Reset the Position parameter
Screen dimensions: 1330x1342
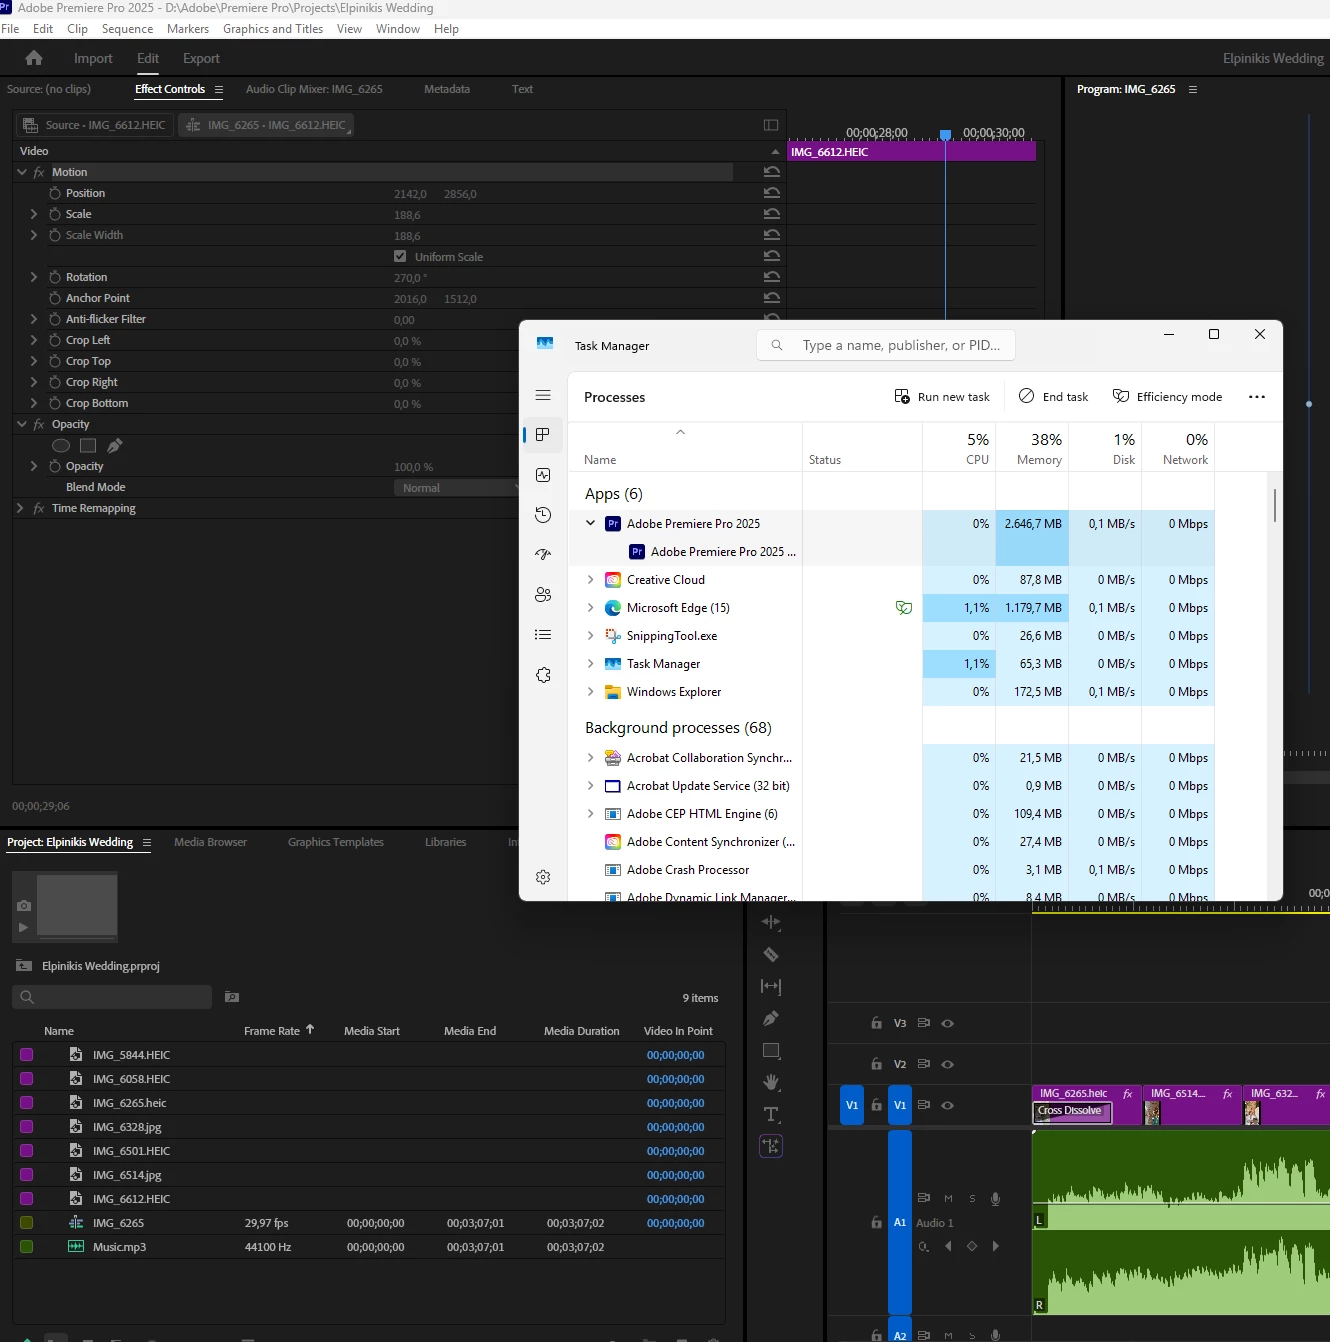(x=771, y=193)
